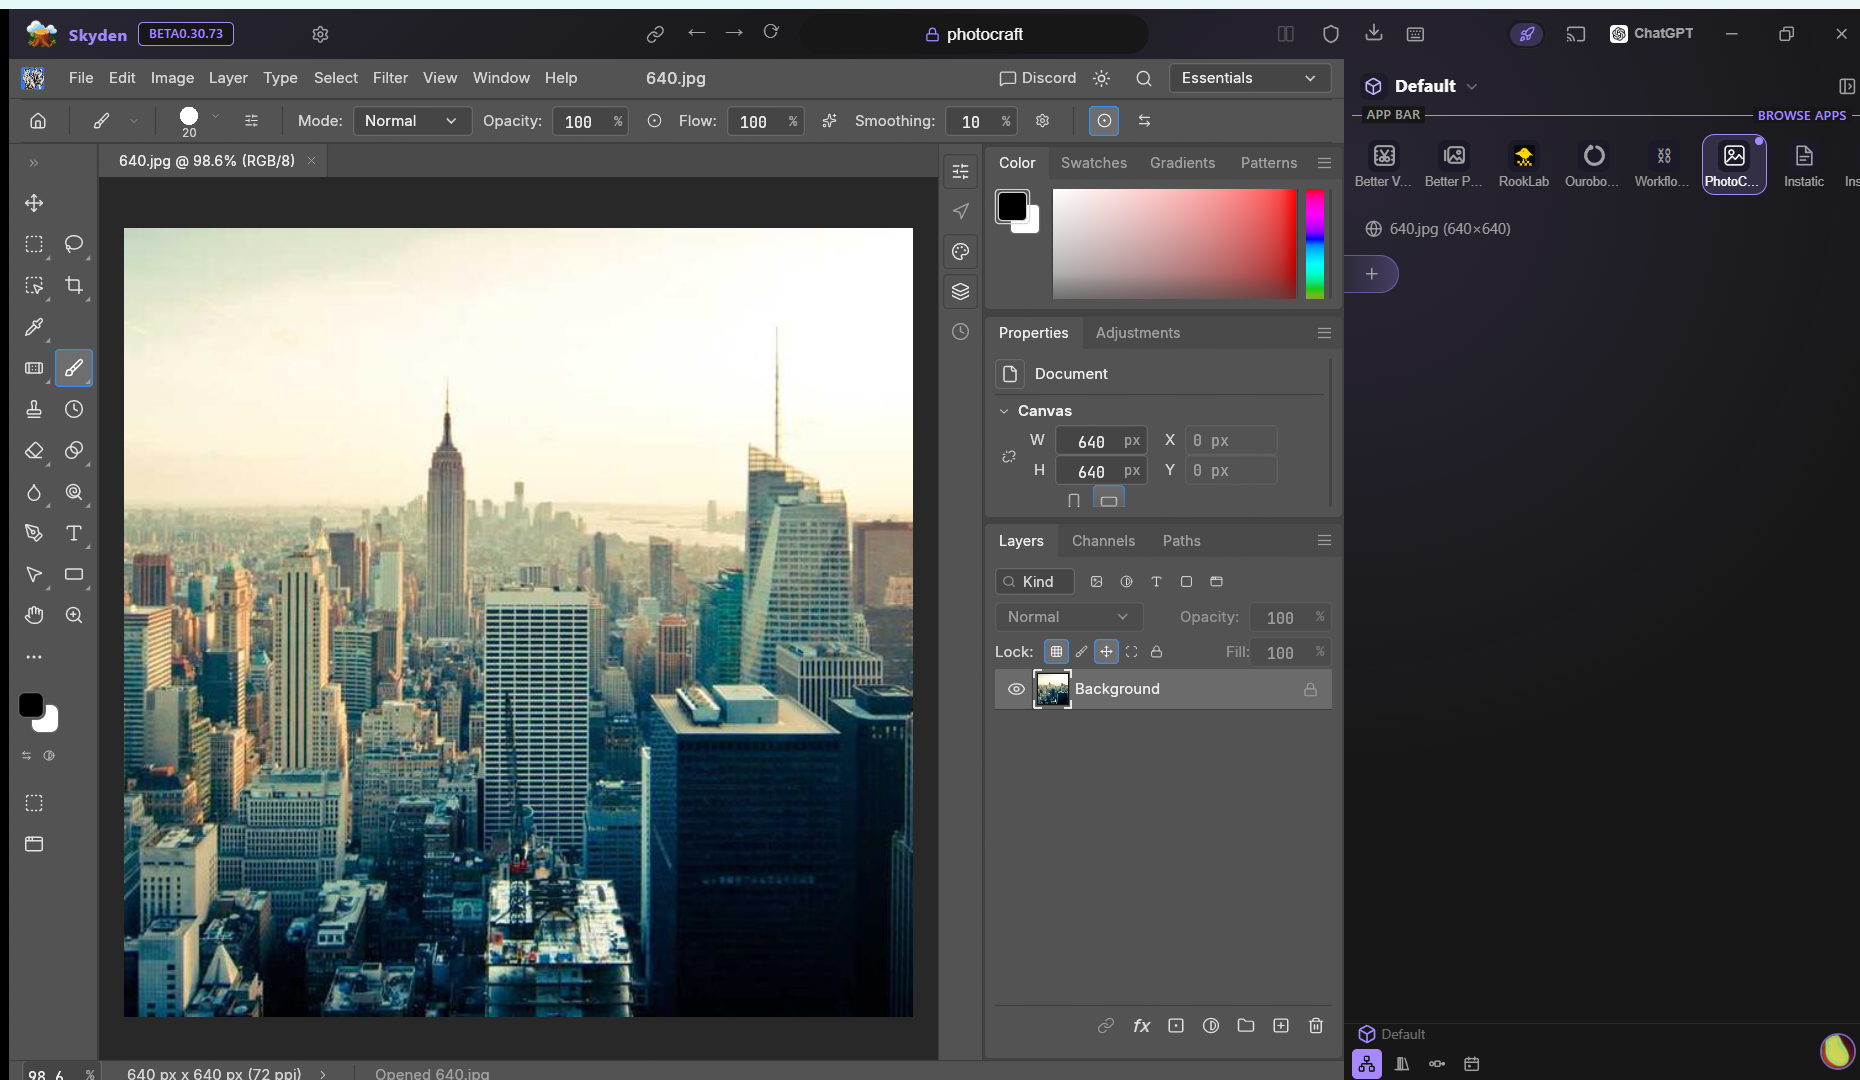Screen dimensions: 1860x1080
Task: Open layer blend mode Normal dropdown
Action: click(x=1068, y=617)
